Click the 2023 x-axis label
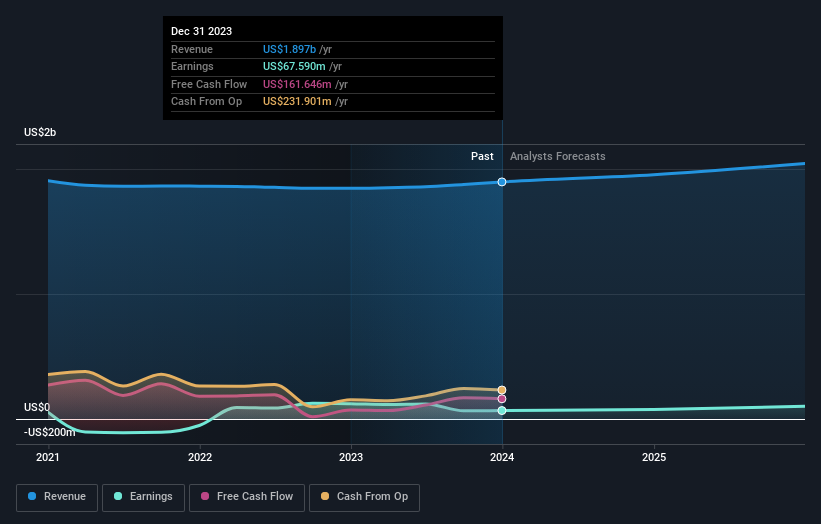Image resolution: width=821 pixels, height=524 pixels. pyautogui.click(x=351, y=457)
